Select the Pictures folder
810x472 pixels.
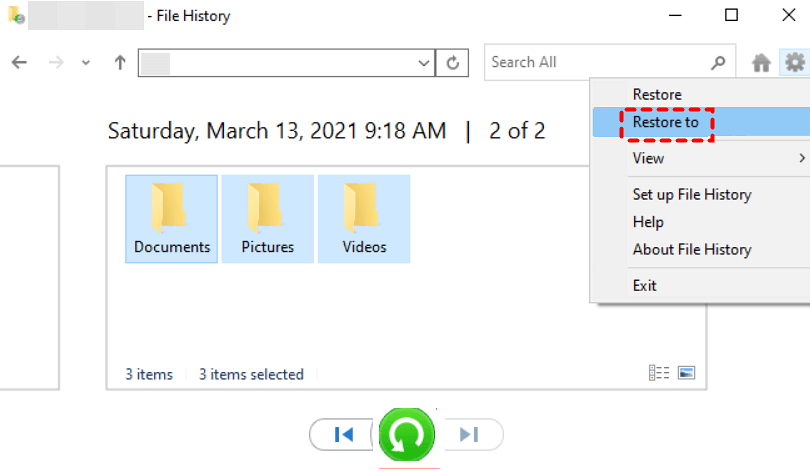tap(268, 219)
